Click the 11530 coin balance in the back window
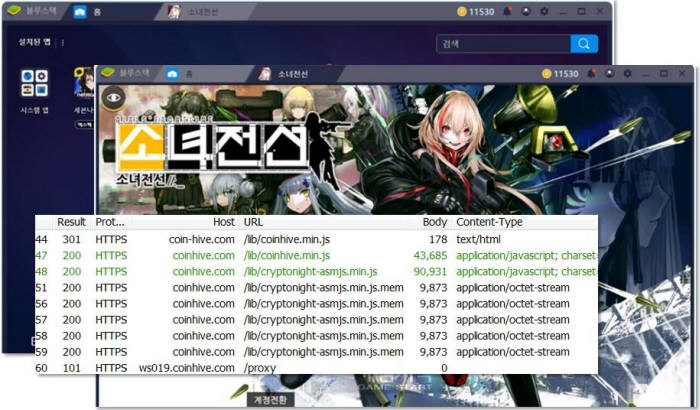The height and width of the screenshot is (410, 700). point(475,12)
